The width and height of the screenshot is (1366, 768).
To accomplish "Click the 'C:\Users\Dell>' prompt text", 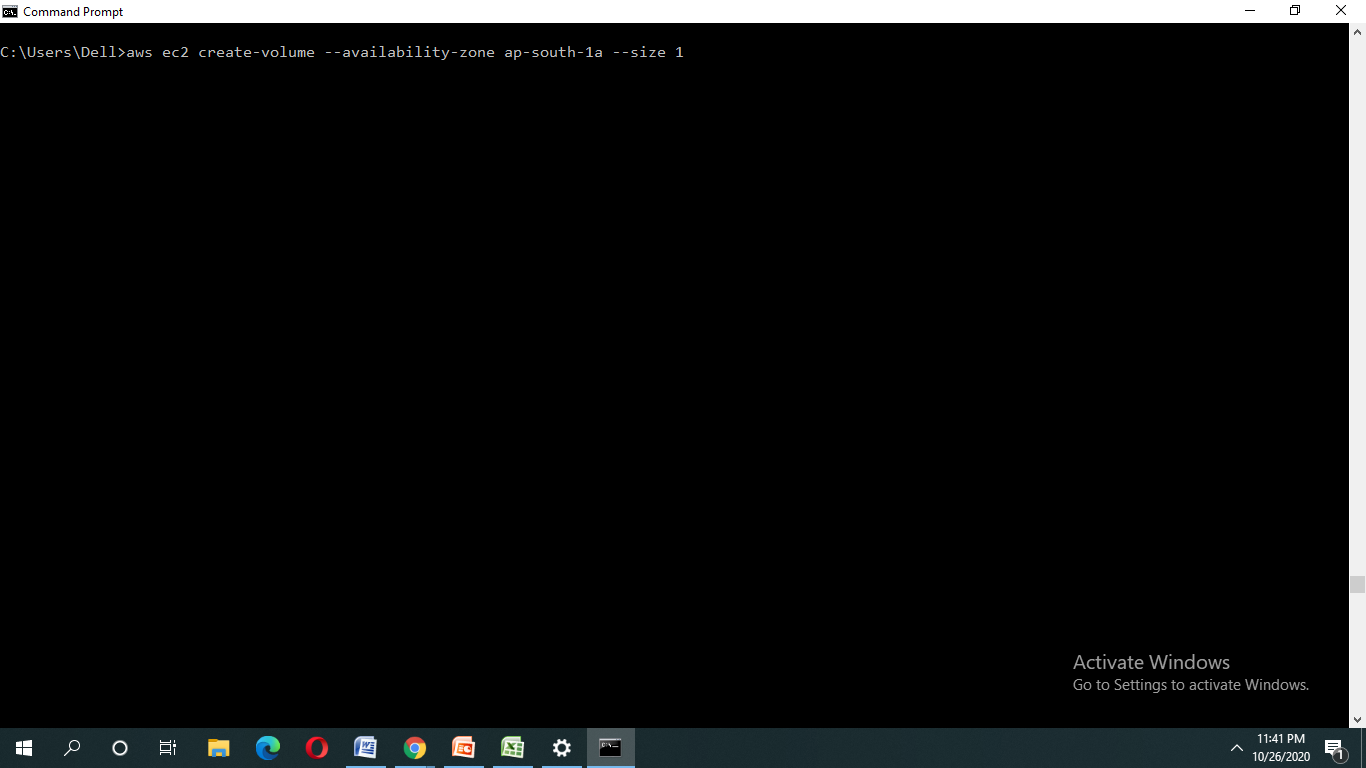I will 62,52.
